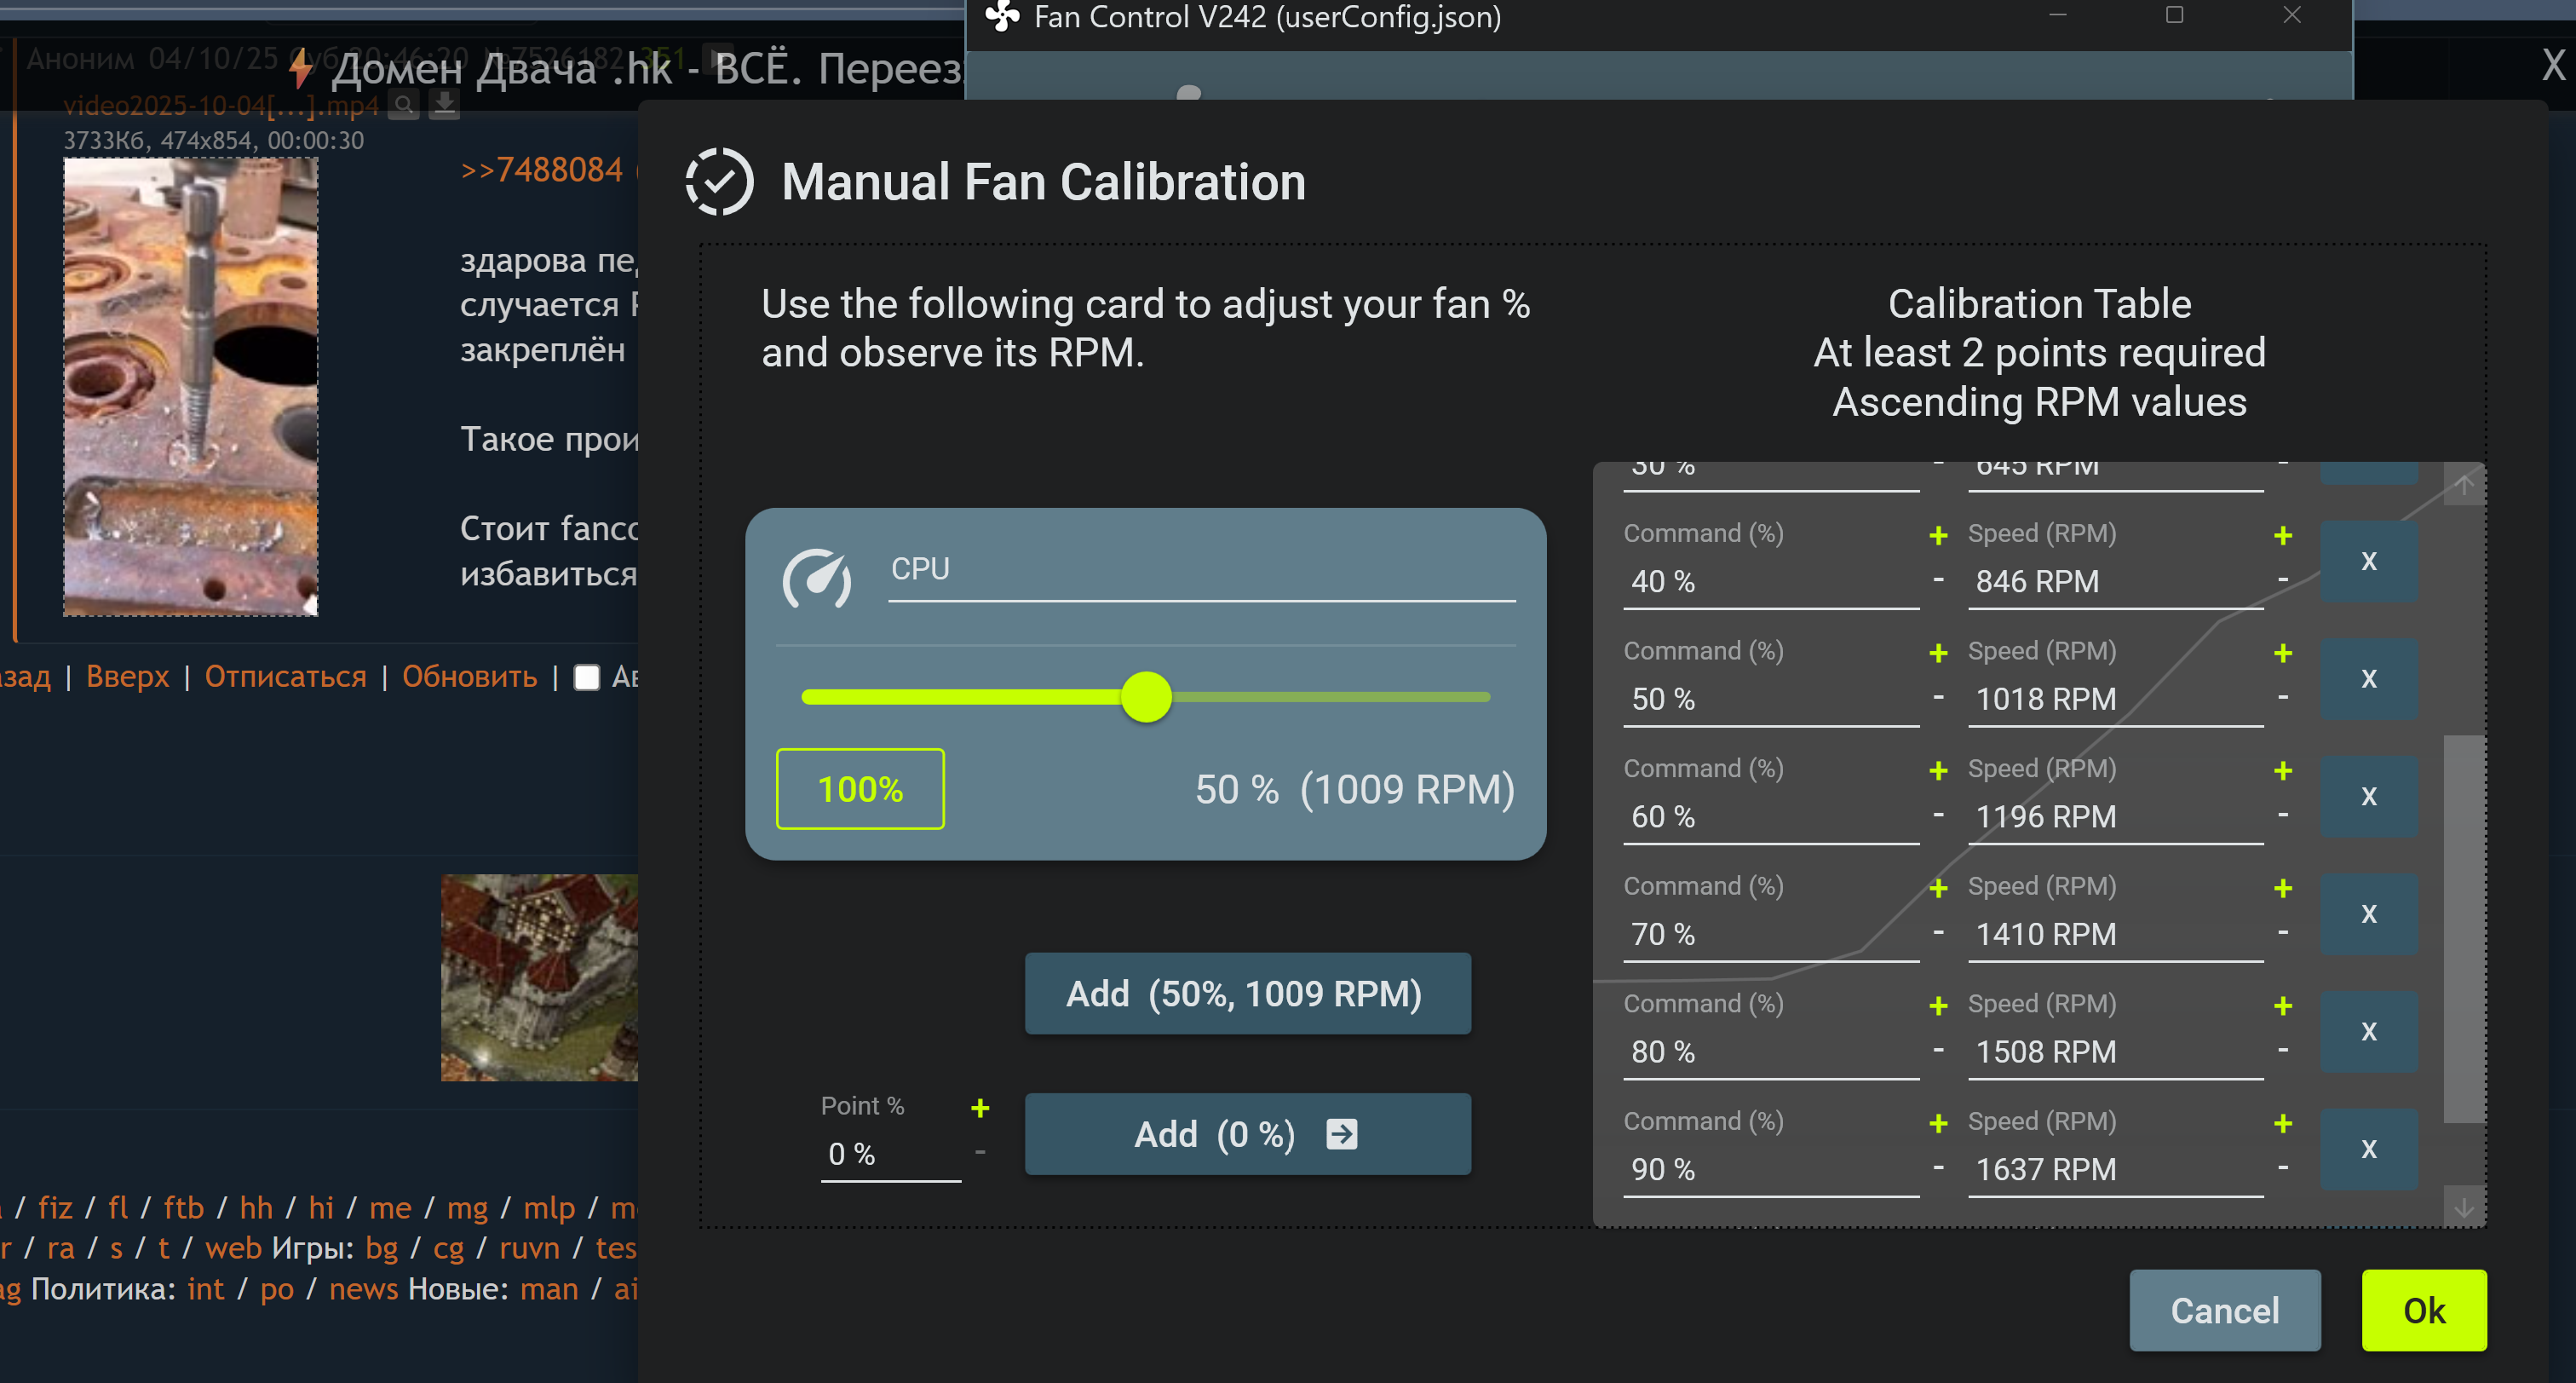This screenshot has width=2576, height=1383.
Task: Increase Point % with plus stepper
Action: [x=980, y=1108]
